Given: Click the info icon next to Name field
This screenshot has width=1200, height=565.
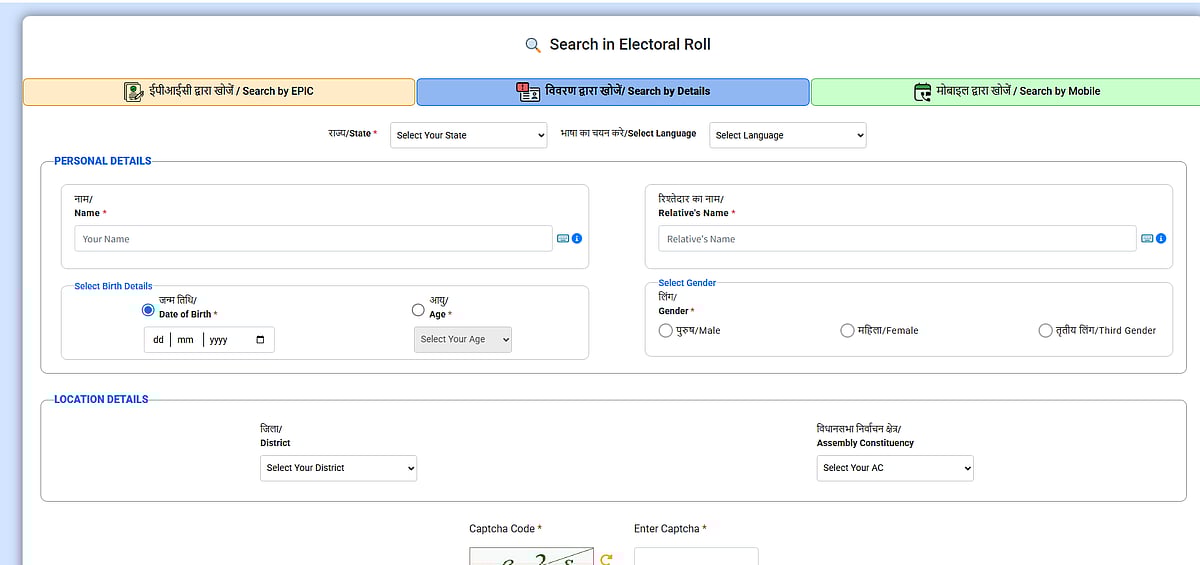Looking at the screenshot, I should click(x=577, y=239).
